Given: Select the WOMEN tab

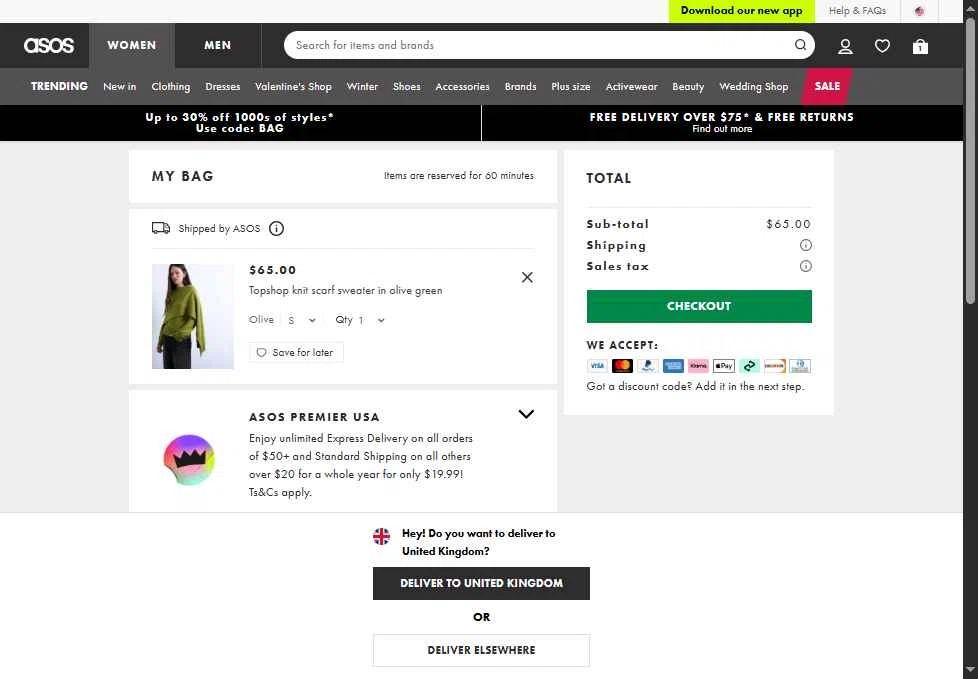Looking at the screenshot, I should pos(132,46).
